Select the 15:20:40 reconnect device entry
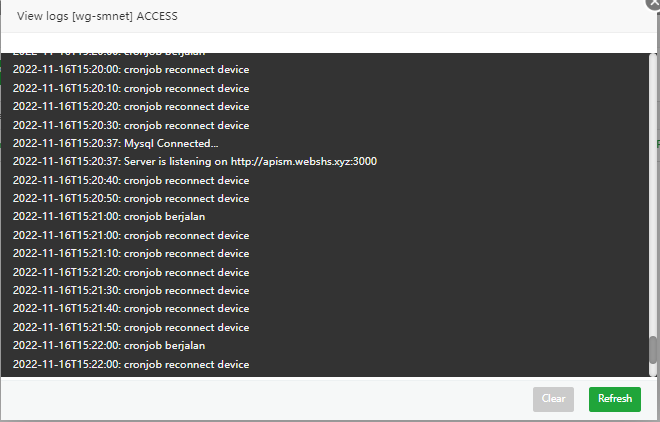This screenshot has height=422, width=660. tap(130, 180)
